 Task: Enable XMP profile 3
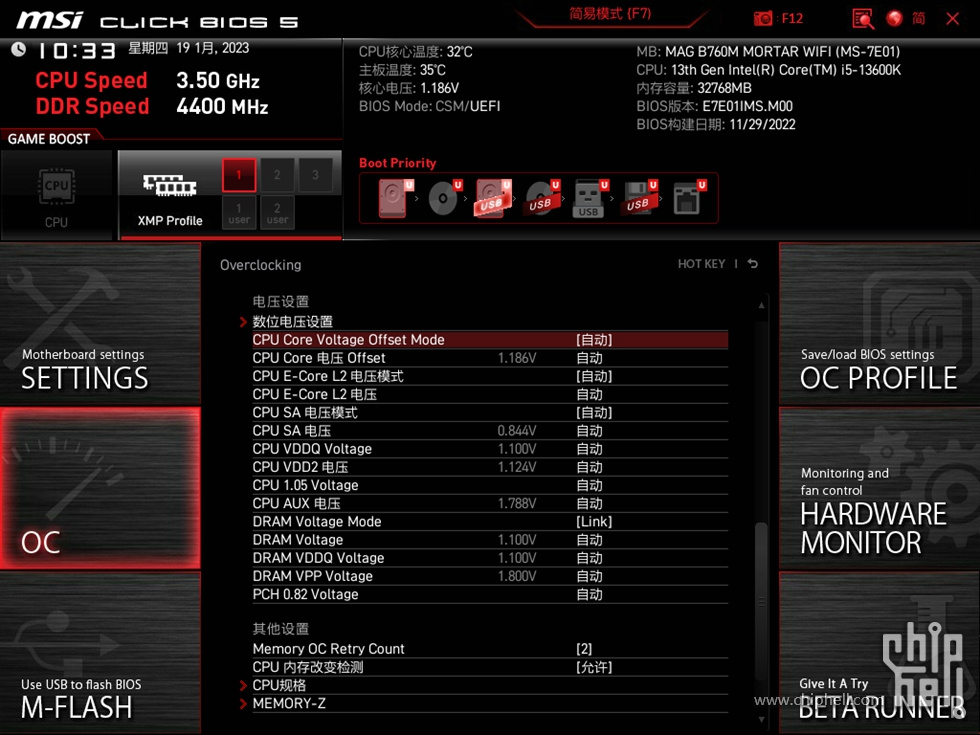[x=315, y=174]
